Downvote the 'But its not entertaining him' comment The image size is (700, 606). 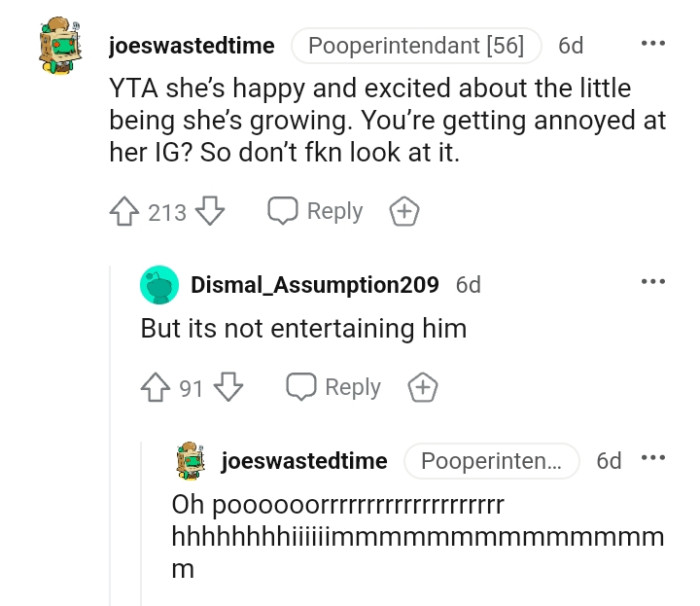(228, 387)
